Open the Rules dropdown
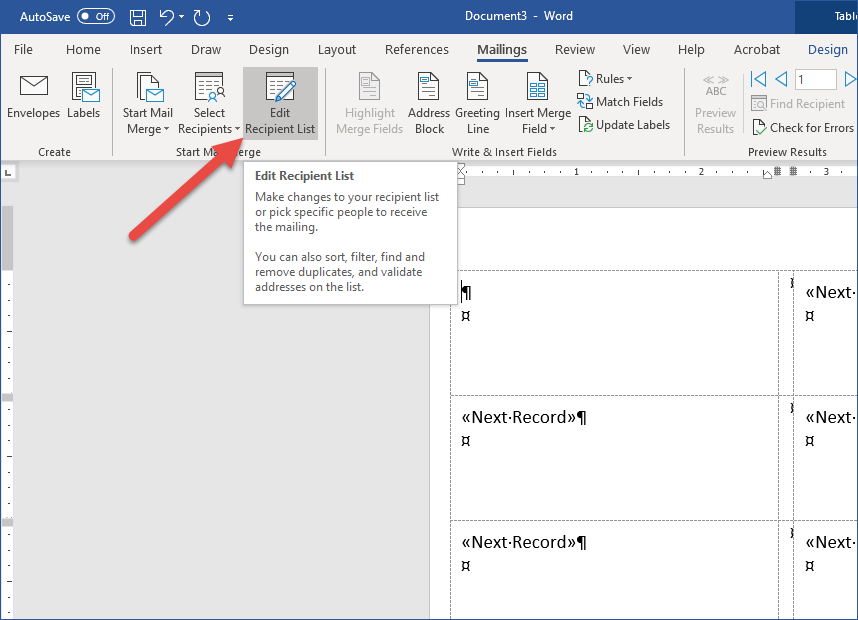Image resolution: width=858 pixels, height=620 pixels. [606, 79]
